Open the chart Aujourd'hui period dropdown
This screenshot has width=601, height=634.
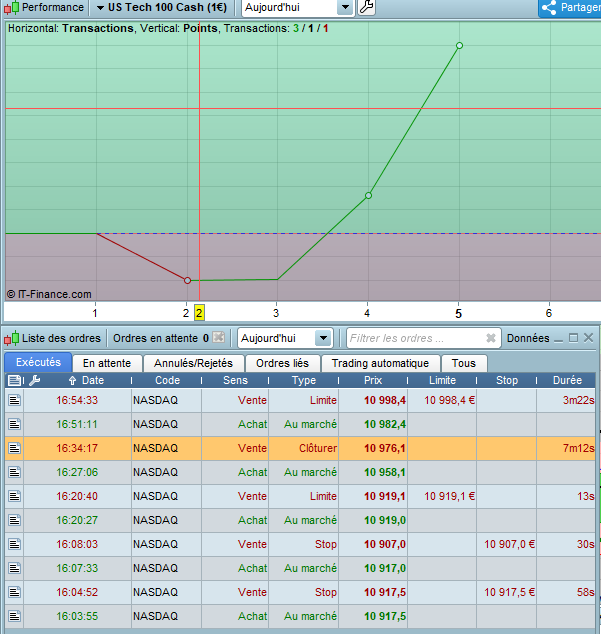(345, 8)
